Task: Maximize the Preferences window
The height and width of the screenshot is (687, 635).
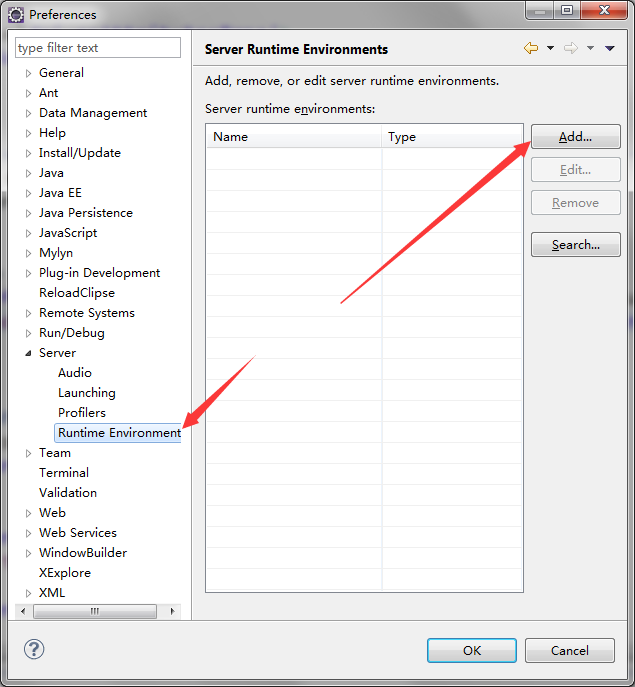Action: 567,11
